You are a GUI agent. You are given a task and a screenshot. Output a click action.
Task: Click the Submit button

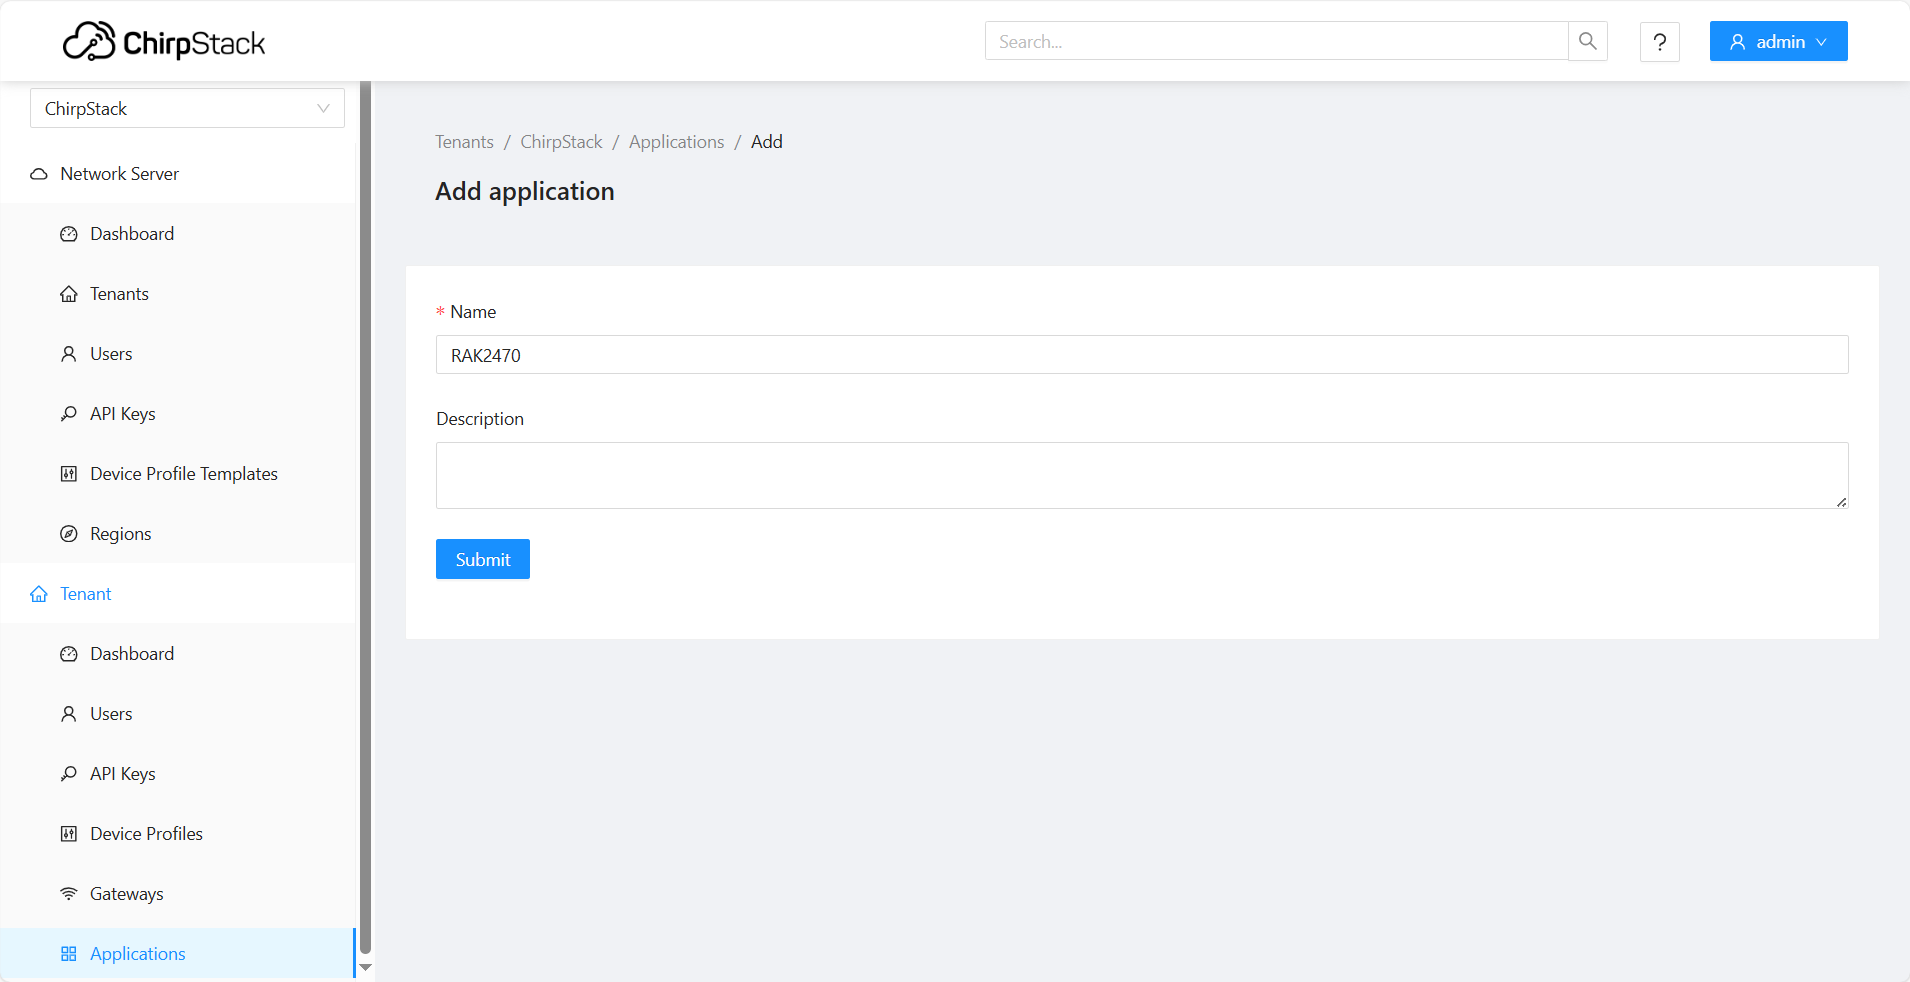coord(483,559)
